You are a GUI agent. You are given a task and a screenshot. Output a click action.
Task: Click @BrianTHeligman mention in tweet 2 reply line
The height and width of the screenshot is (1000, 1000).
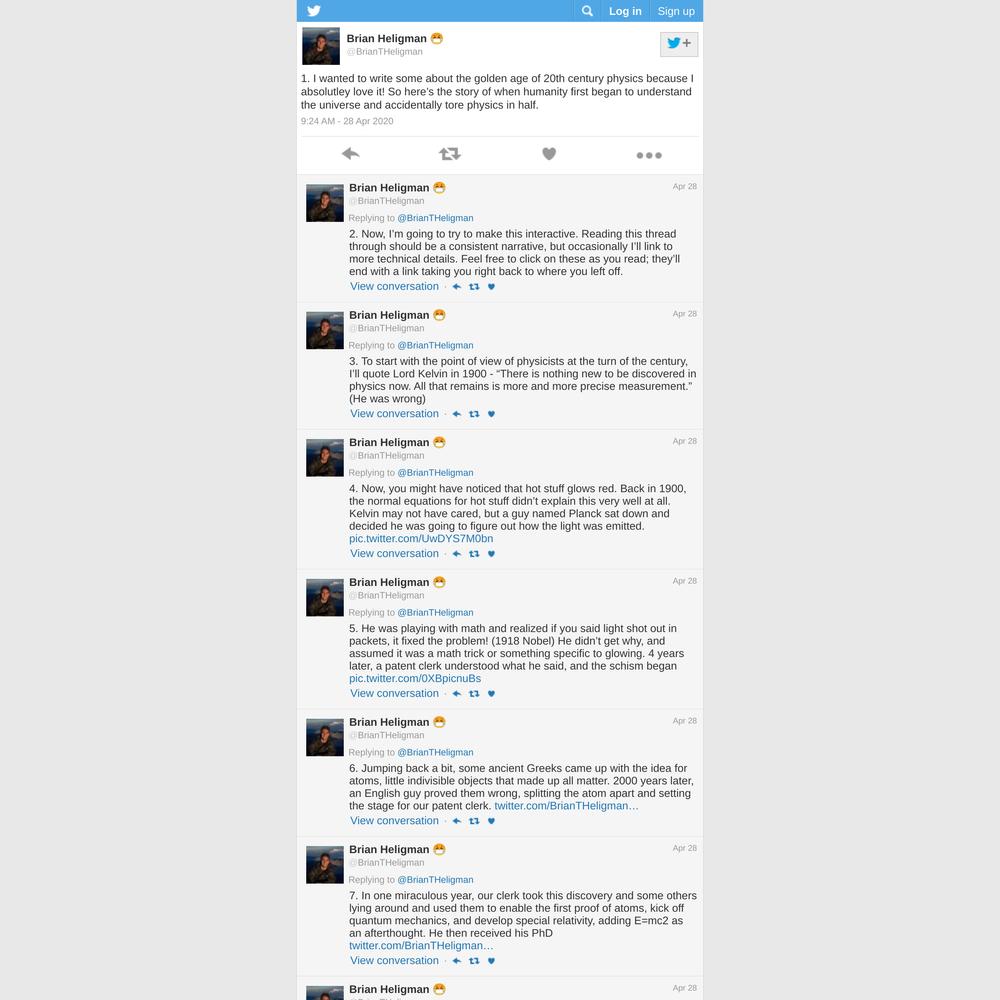coord(435,218)
